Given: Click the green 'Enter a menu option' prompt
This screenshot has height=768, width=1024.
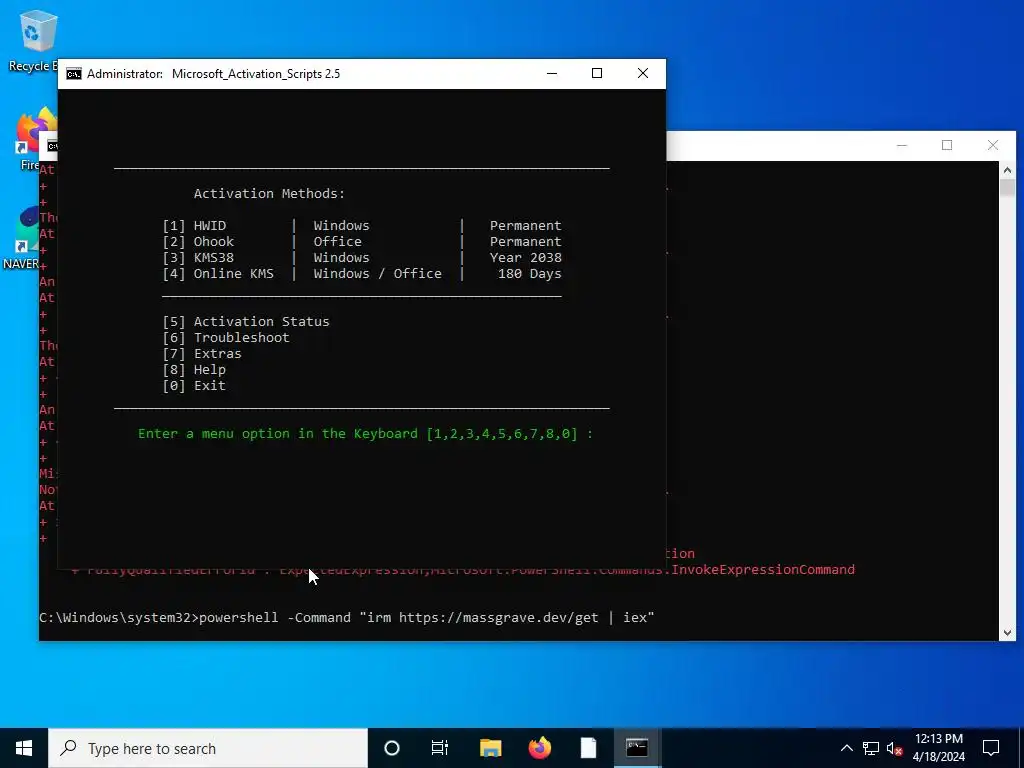Looking at the screenshot, I should 365,434.
